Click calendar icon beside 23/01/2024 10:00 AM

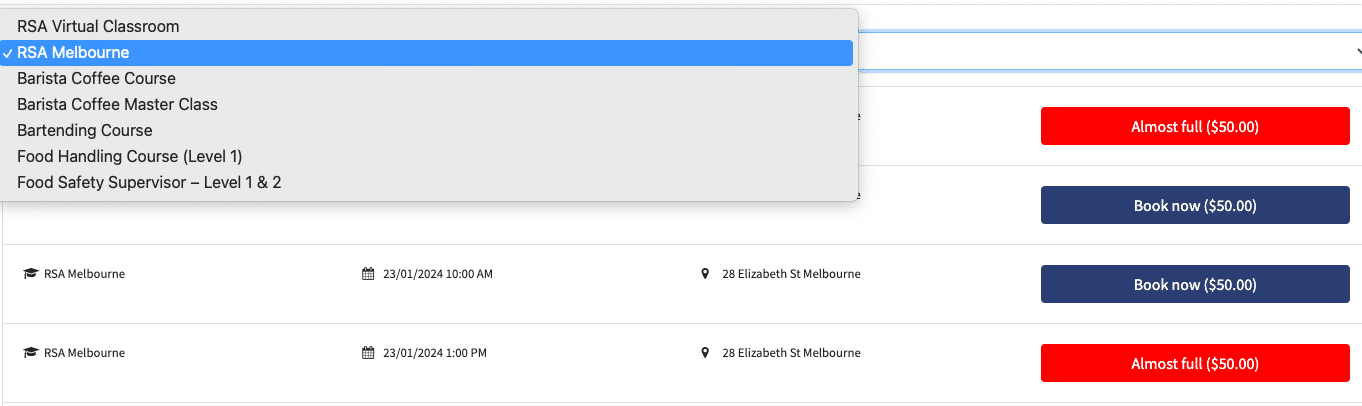[x=367, y=274]
